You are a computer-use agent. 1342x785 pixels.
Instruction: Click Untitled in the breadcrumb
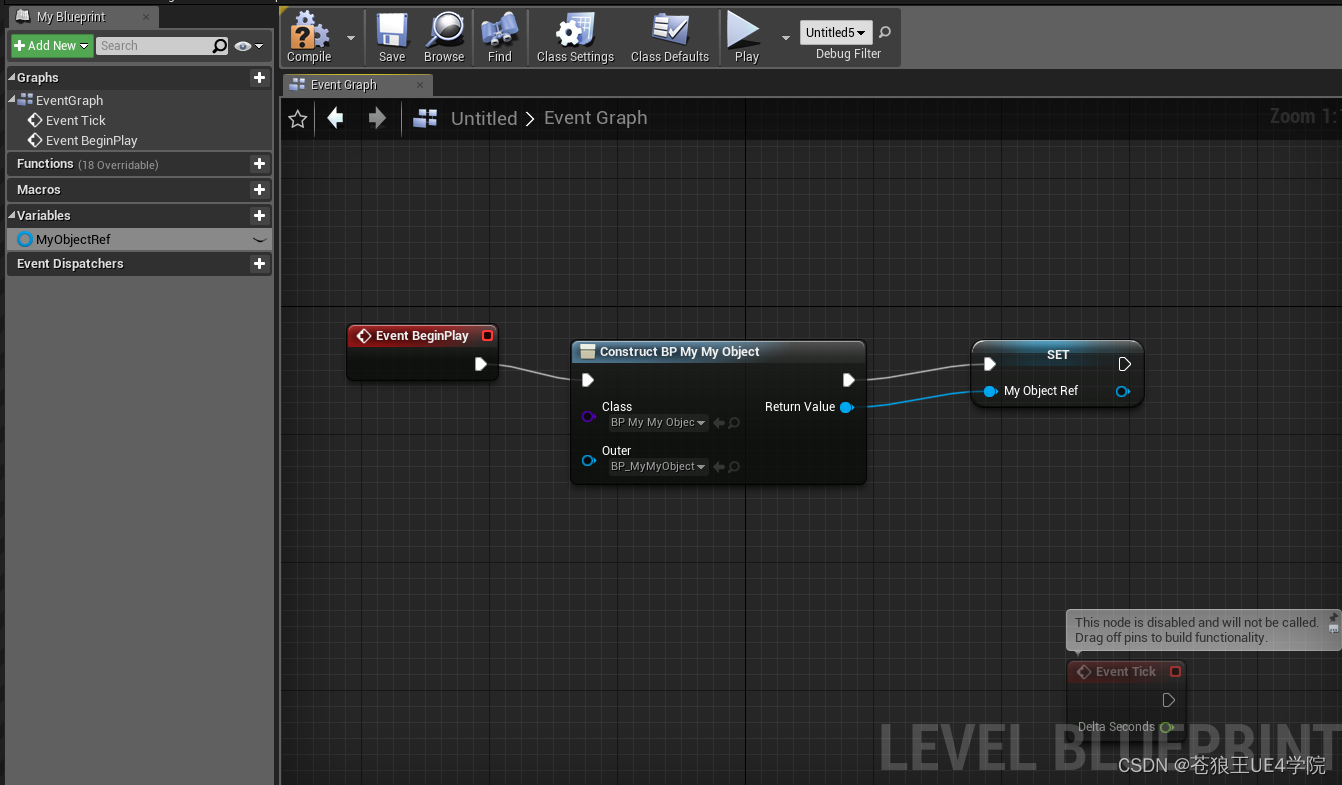click(484, 118)
